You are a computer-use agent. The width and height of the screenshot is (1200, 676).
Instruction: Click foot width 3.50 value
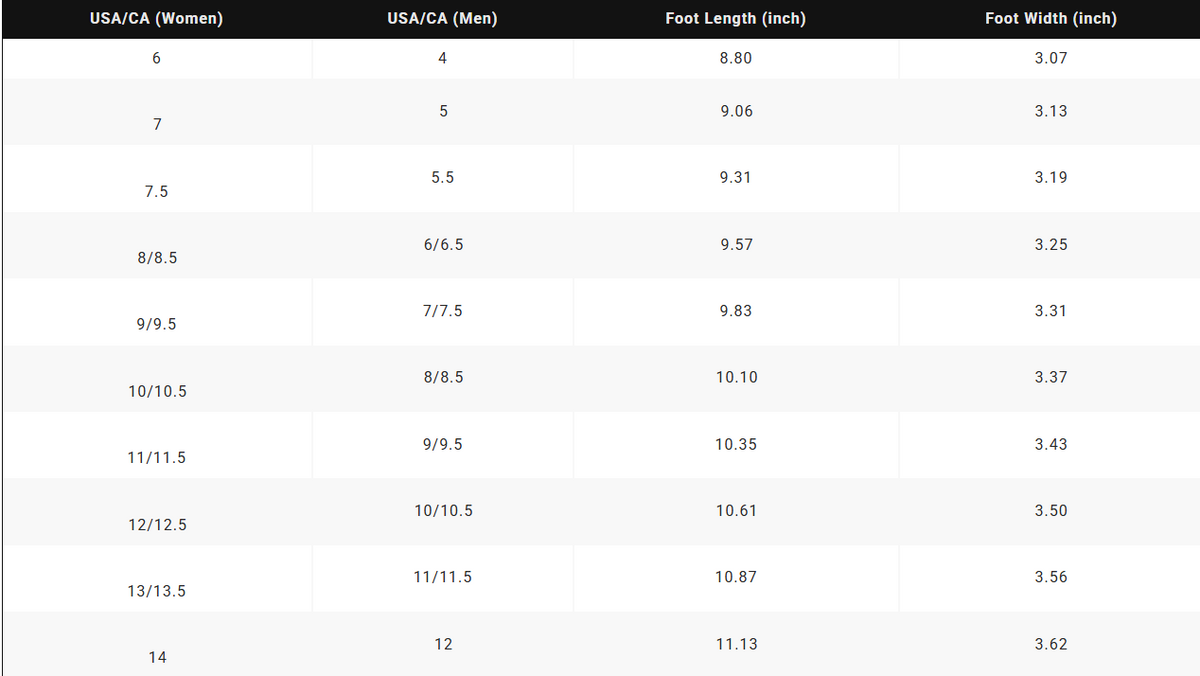pyautogui.click(x=1051, y=511)
